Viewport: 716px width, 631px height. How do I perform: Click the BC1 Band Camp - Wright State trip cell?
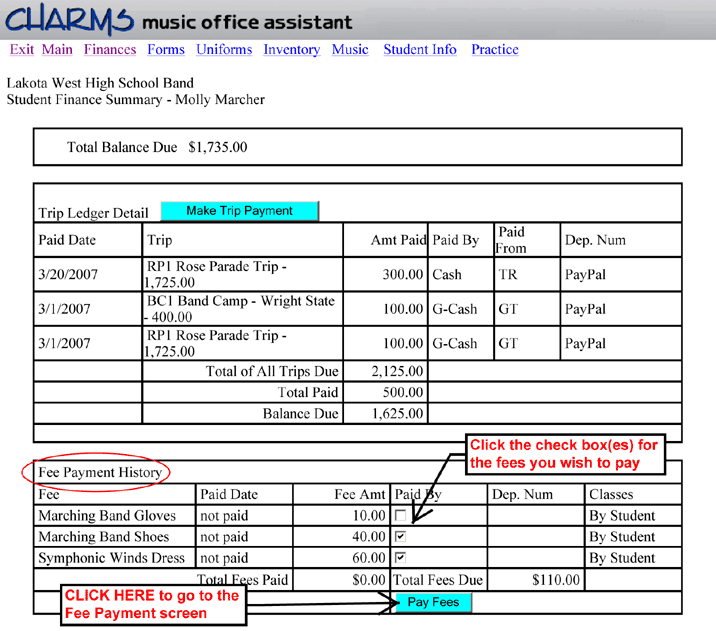(241, 309)
